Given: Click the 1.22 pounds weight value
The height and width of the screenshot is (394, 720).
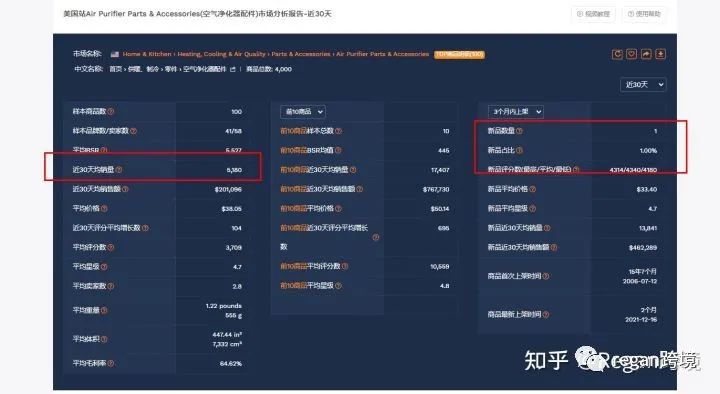Looking at the screenshot, I should tap(224, 306).
